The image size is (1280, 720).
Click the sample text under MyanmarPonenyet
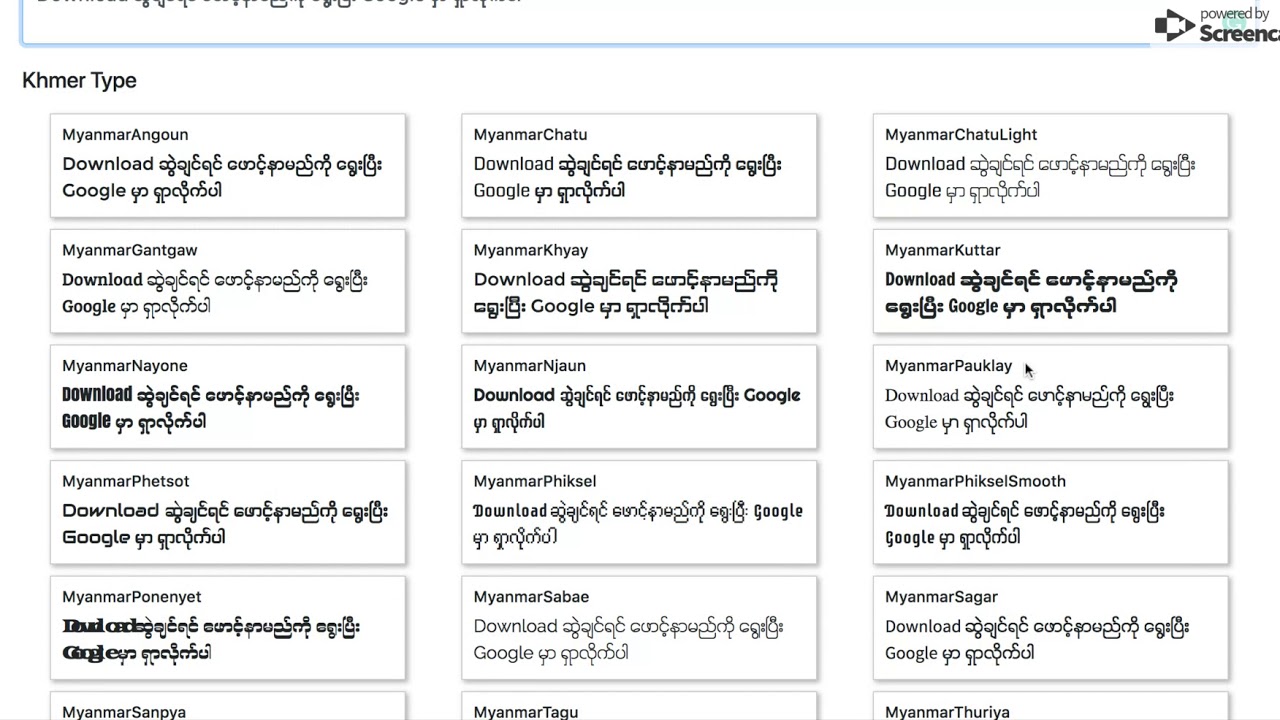pyautogui.click(x=212, y=640)
